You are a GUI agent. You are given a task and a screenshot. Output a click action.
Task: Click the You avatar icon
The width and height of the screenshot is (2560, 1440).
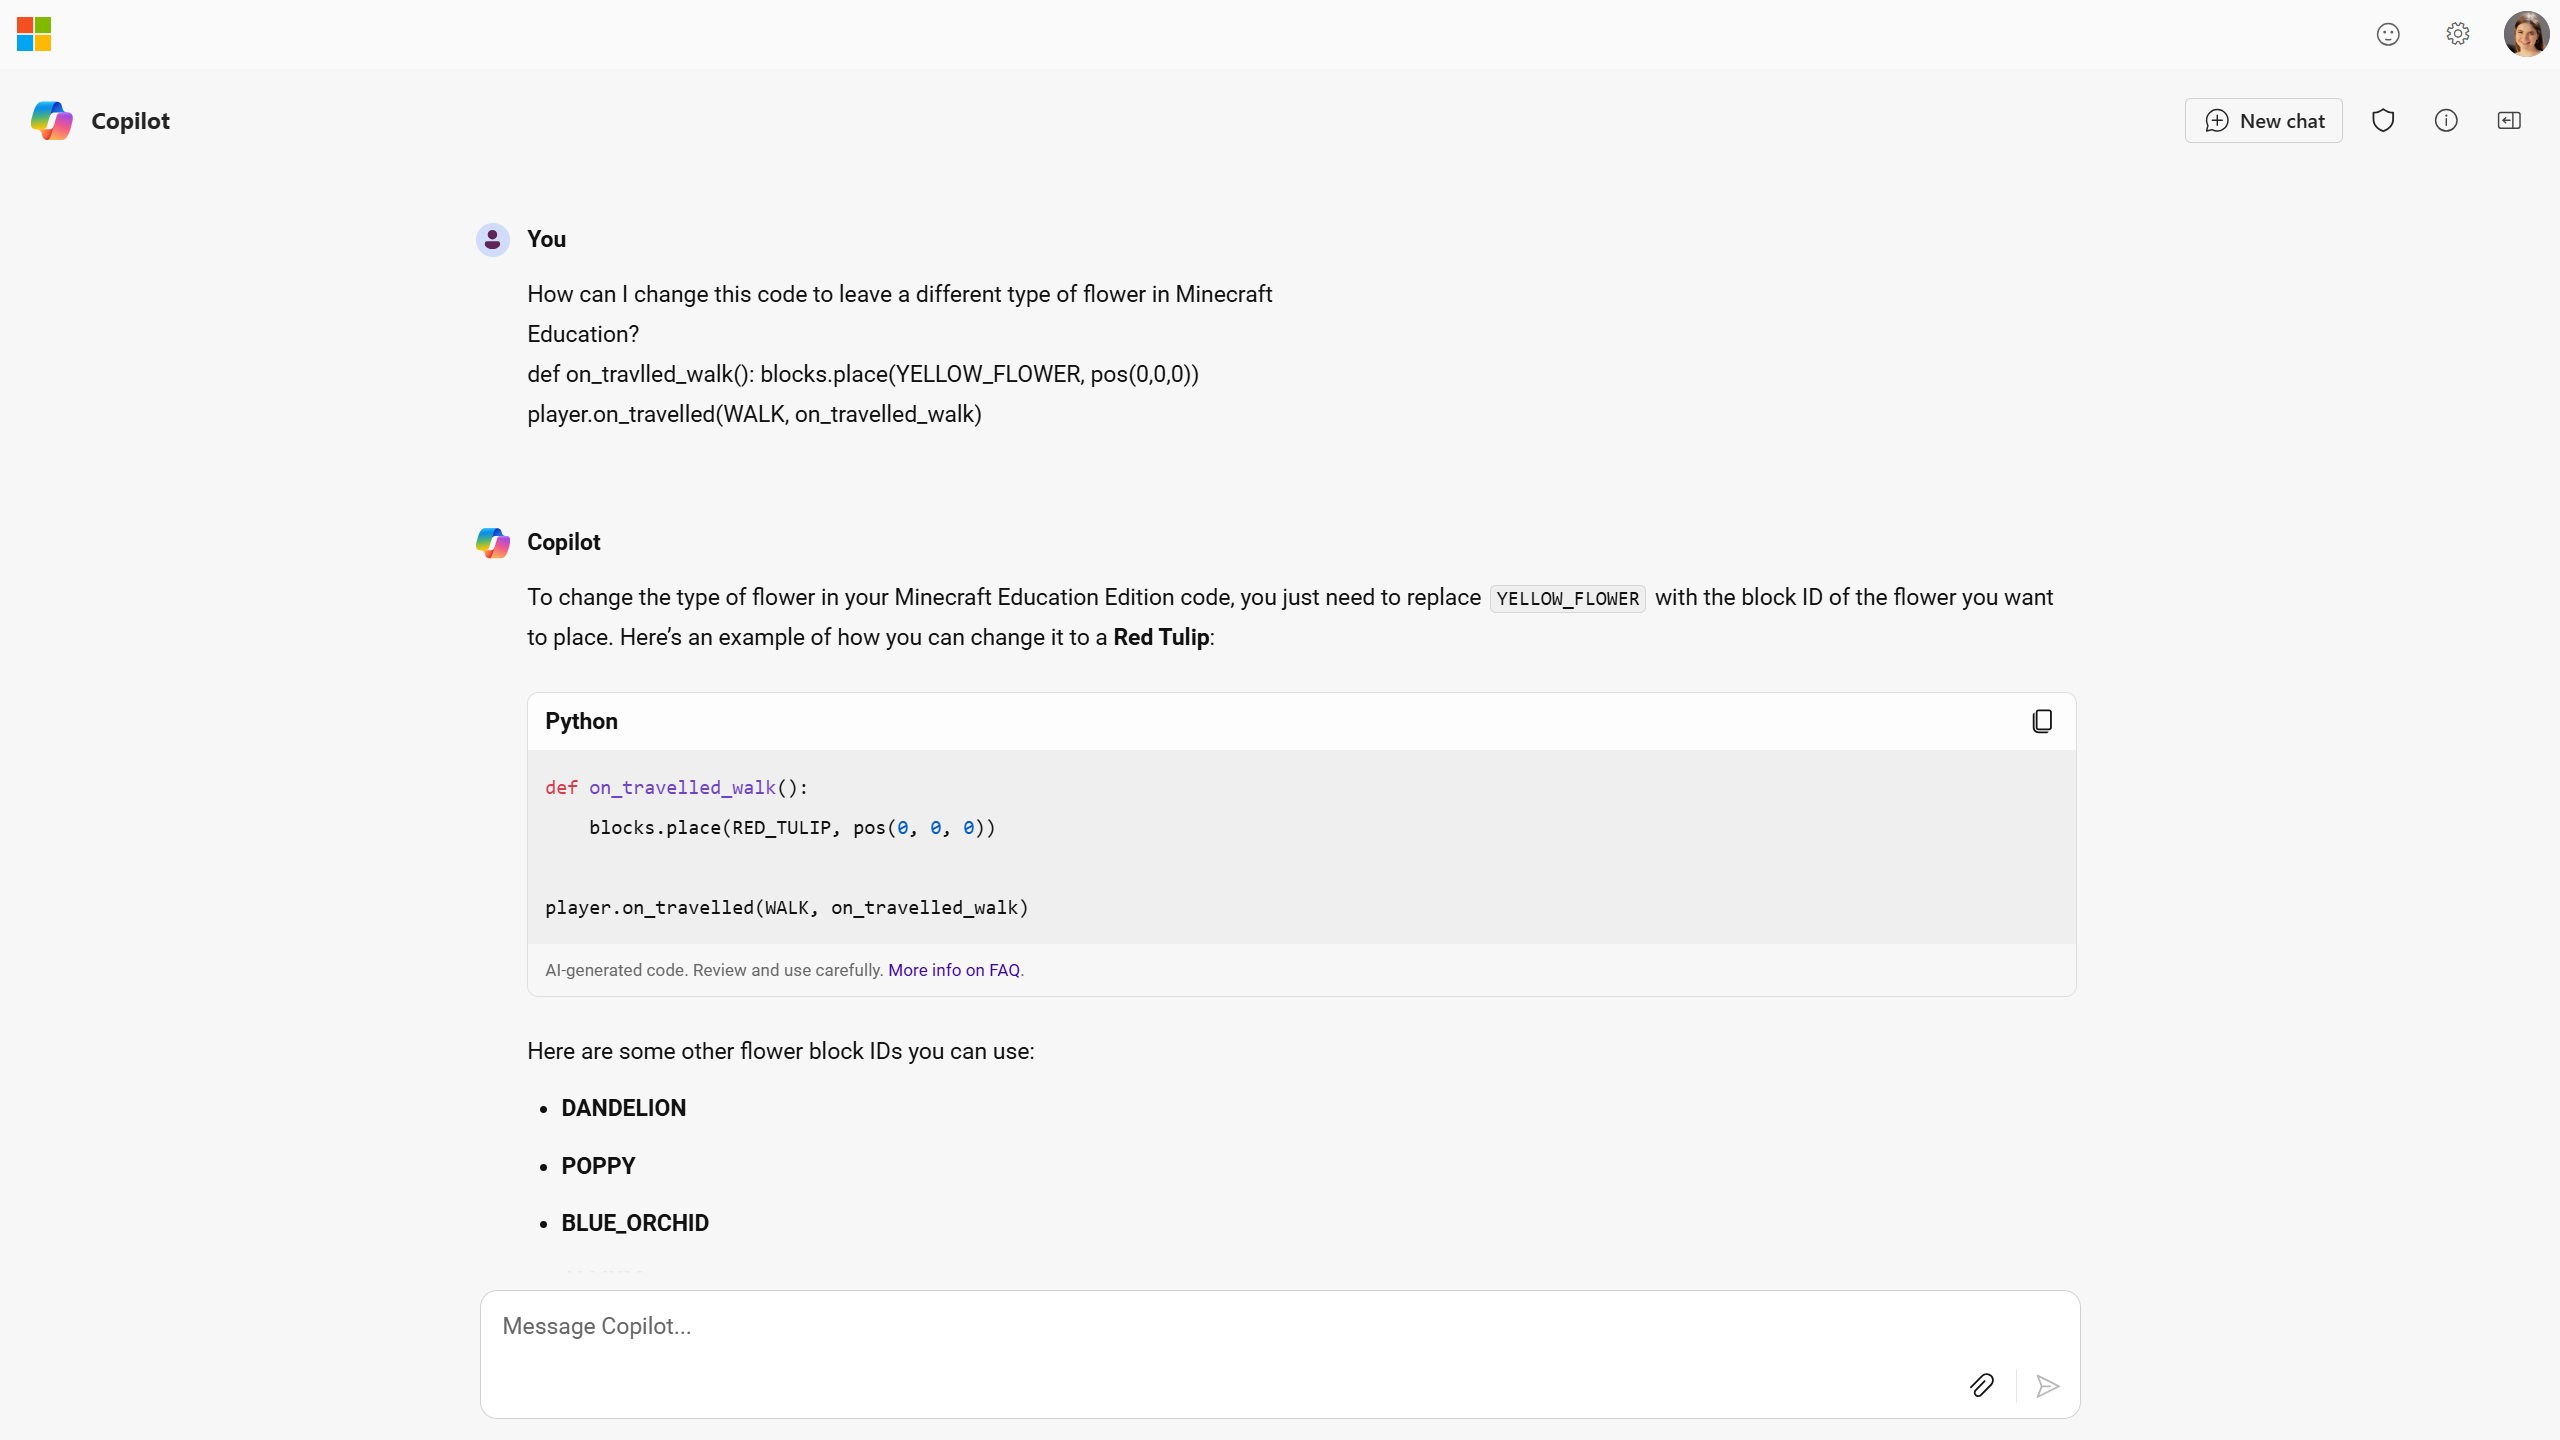pyautogui.click(x=492, y=240)
